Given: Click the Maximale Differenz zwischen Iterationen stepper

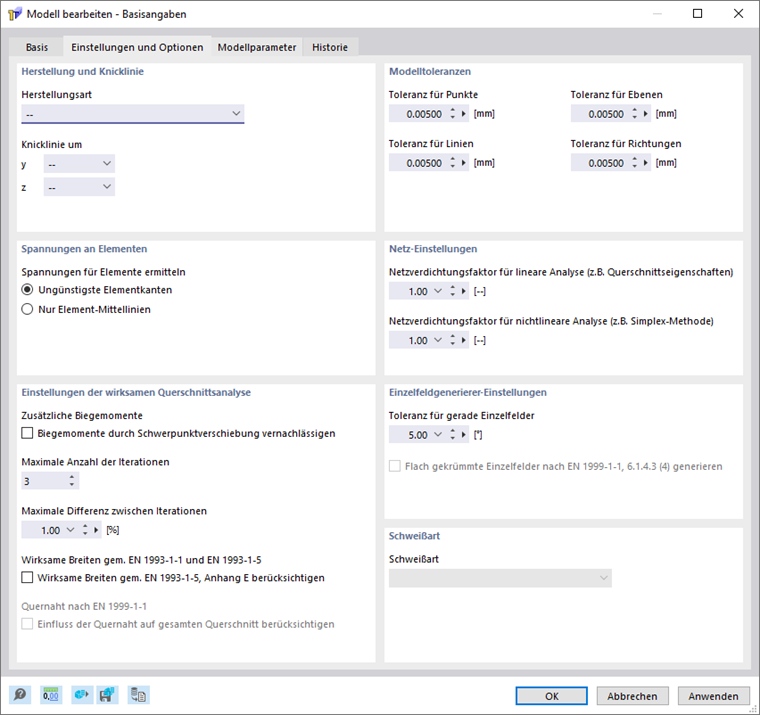Looking at the screenshot, I should 85,530.
